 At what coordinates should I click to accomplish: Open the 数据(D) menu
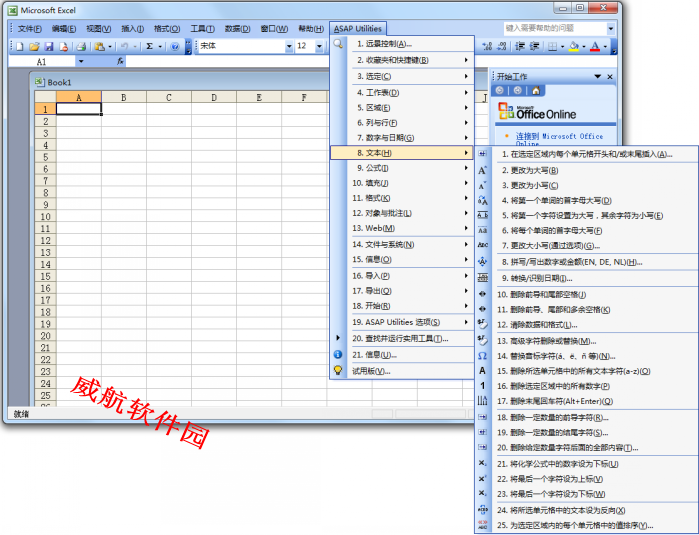point(237,29)
